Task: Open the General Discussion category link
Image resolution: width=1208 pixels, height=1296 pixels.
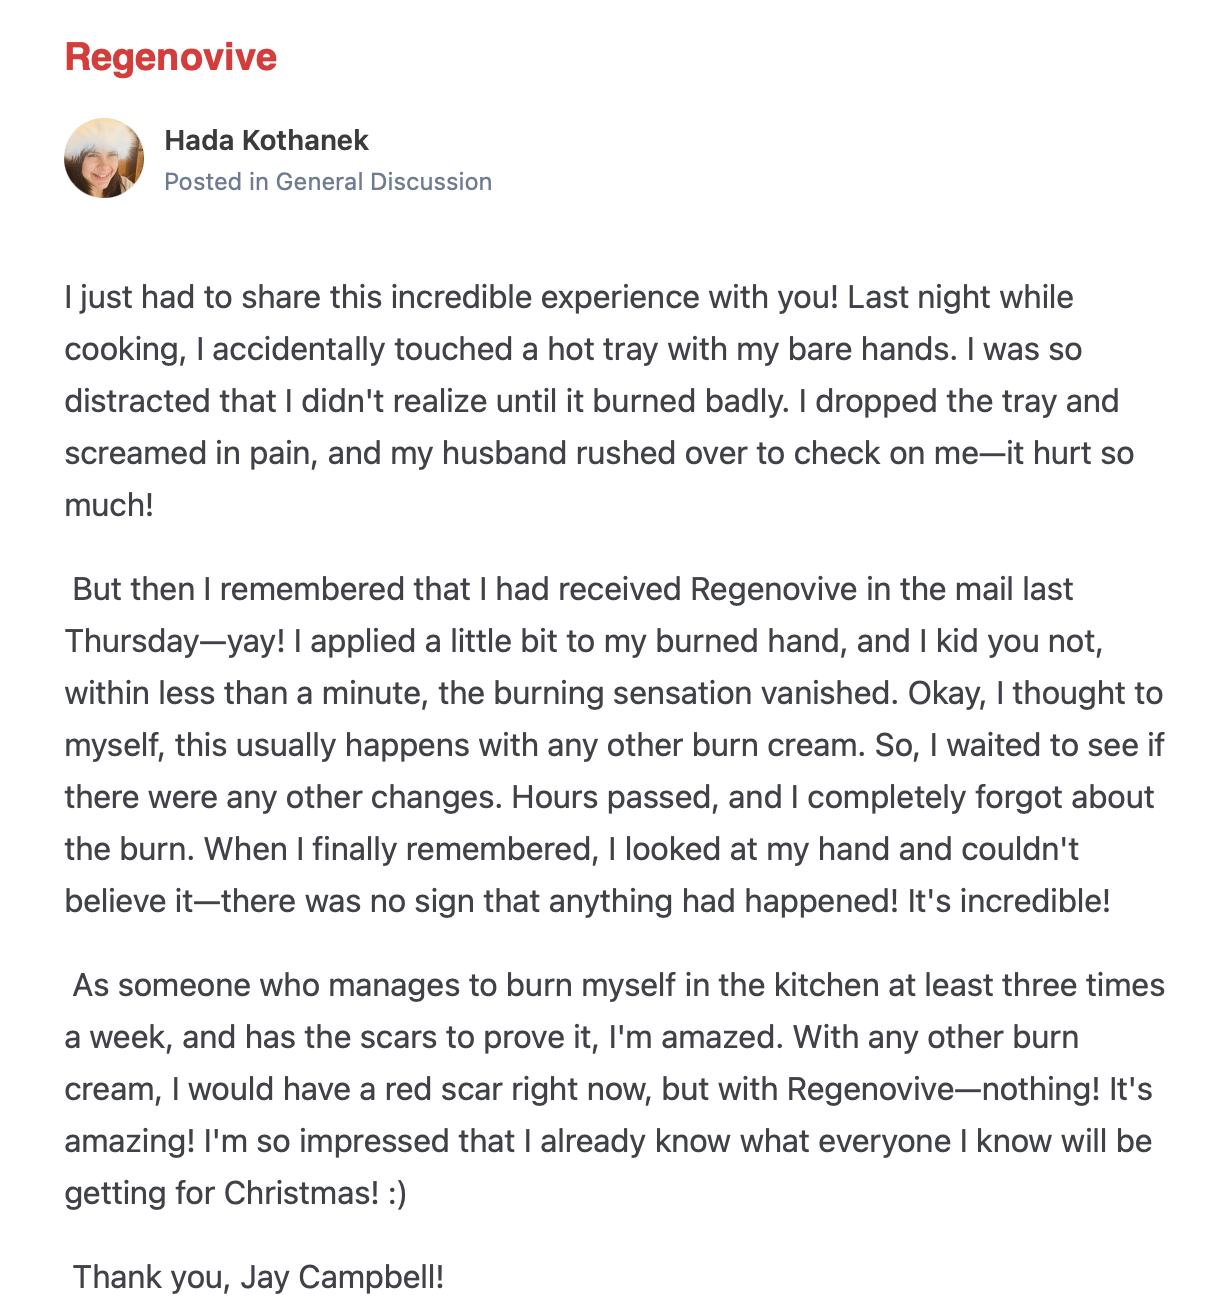Action: point(383,182)
